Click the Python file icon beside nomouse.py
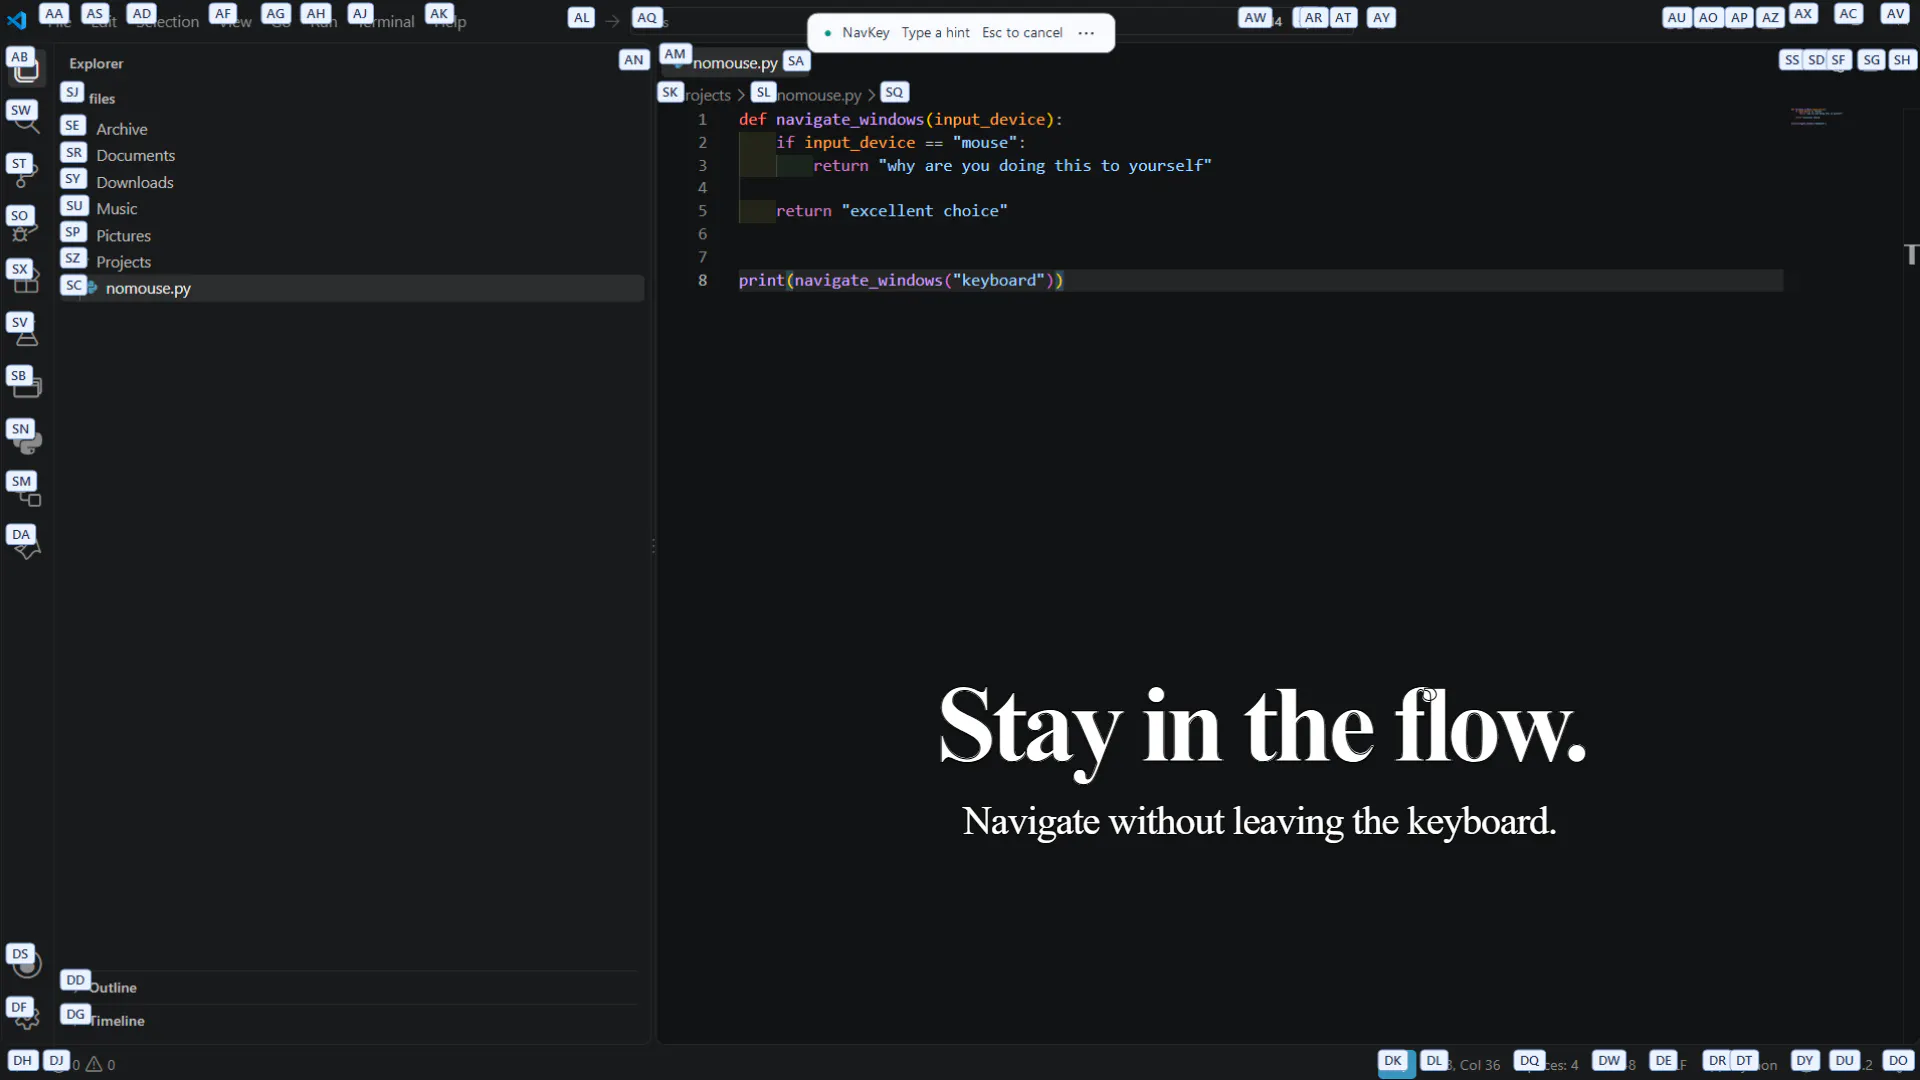The width and height of the screenshot is (1920, 1080). pyautogui.click(x=93, y=288)
